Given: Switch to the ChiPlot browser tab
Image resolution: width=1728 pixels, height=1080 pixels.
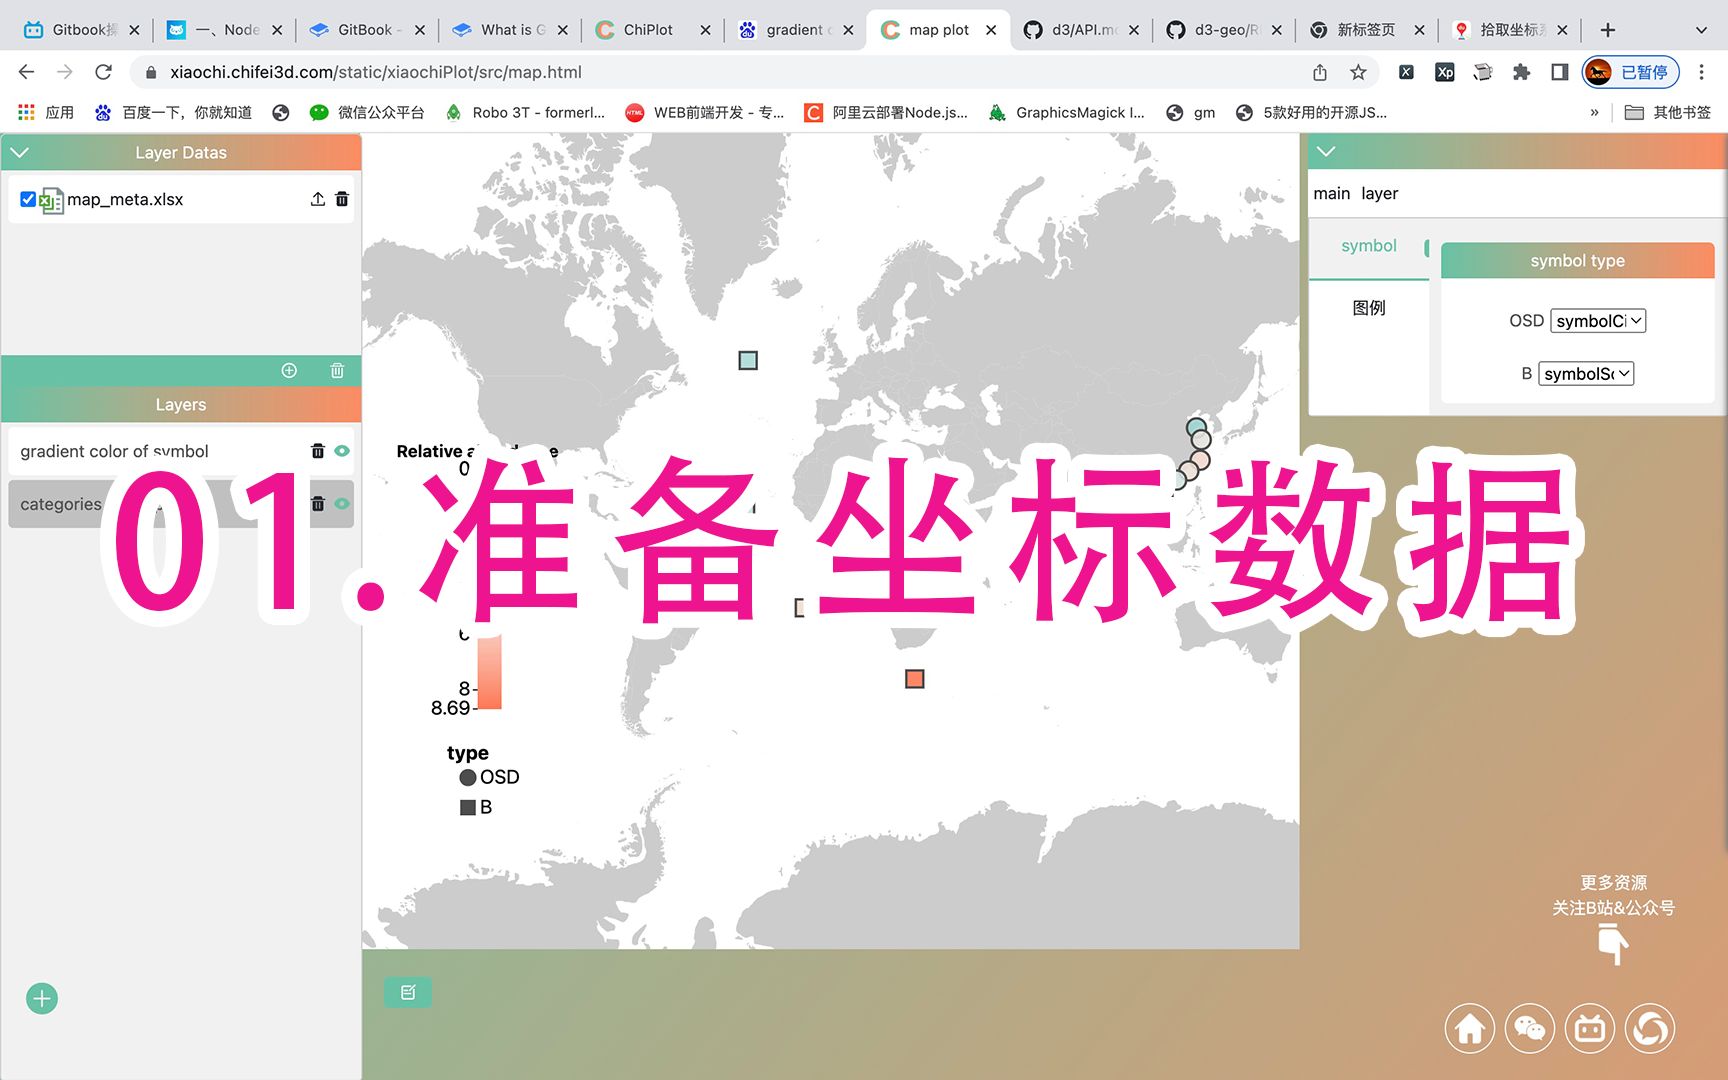Looking at the screenshot, I should coord(652,30).
